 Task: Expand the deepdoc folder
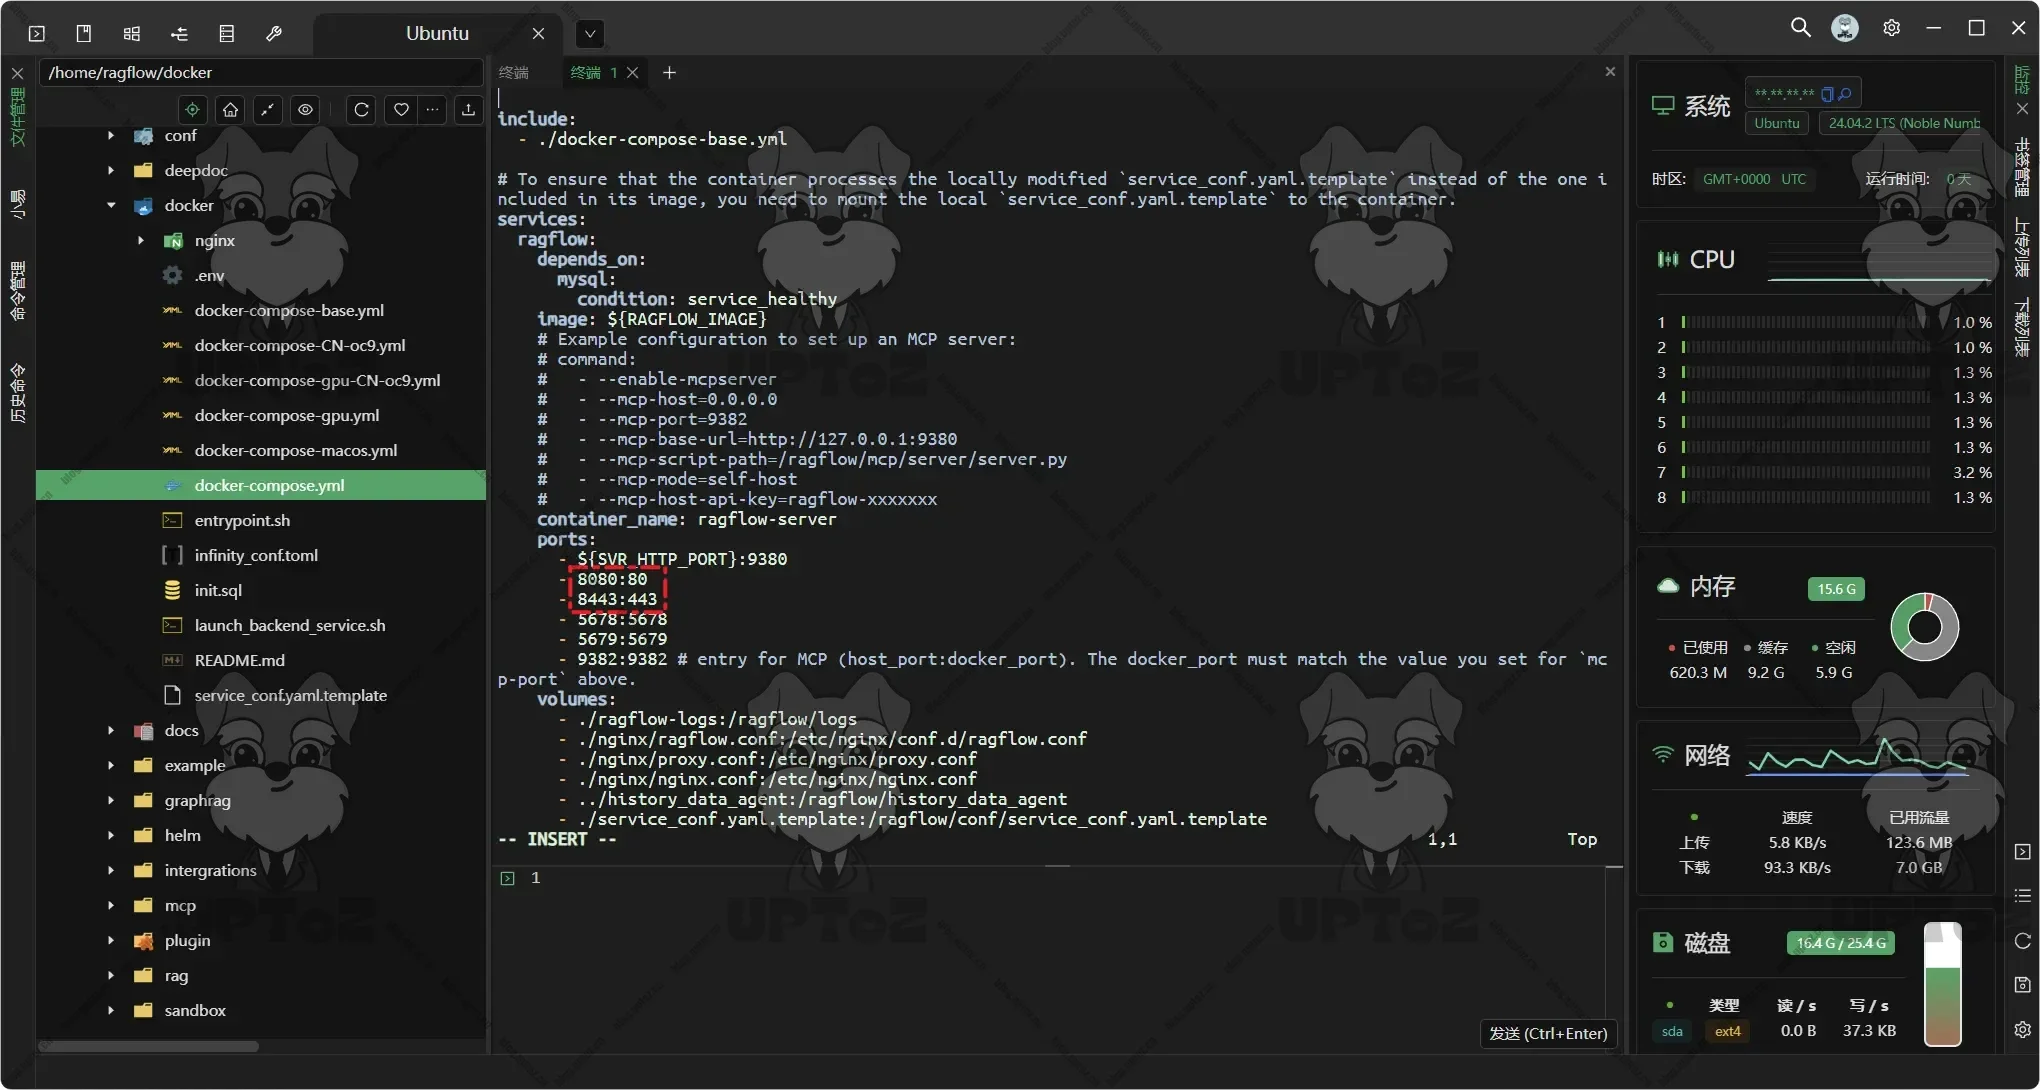point(111,170)
